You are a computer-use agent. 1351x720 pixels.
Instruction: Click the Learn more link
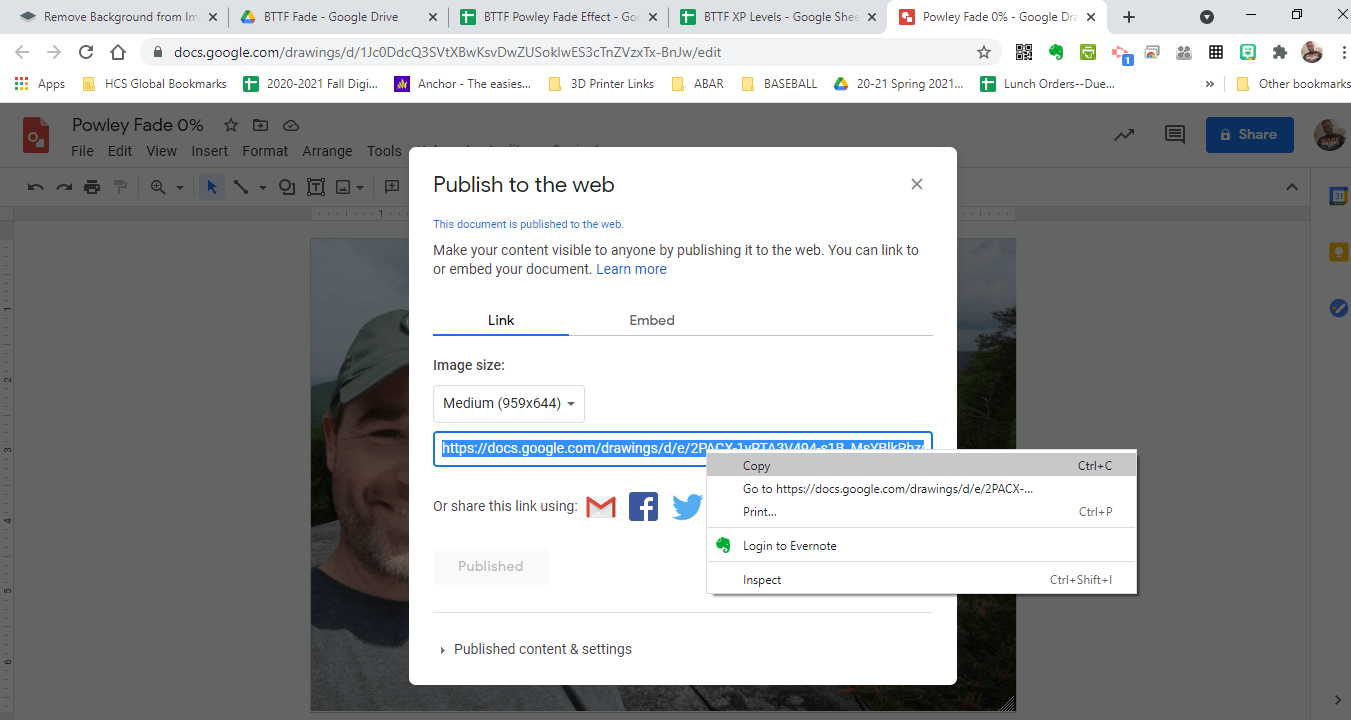[x=631, y=268]
